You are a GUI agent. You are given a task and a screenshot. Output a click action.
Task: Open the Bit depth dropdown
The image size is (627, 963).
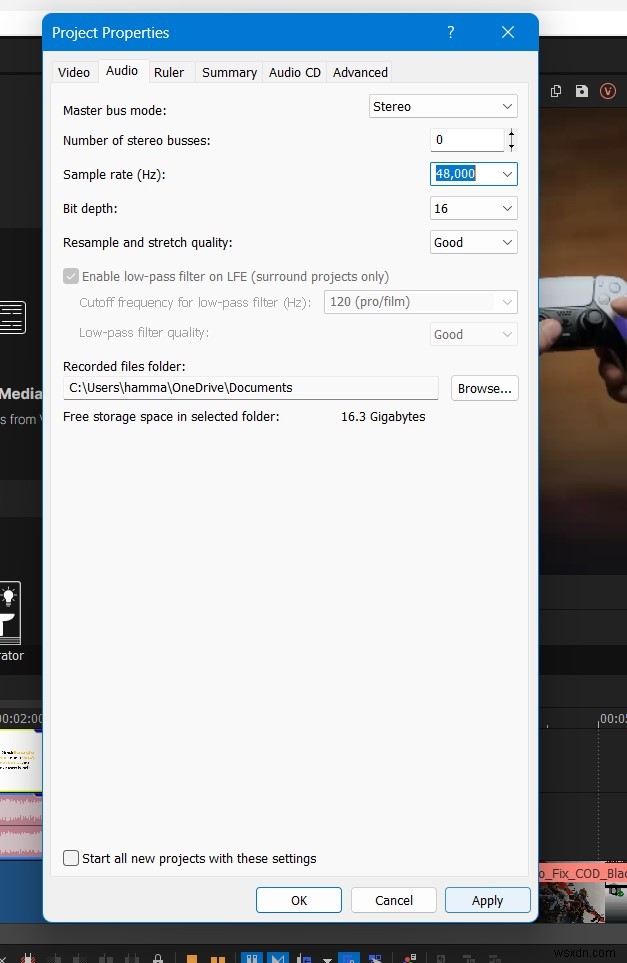click(x=473, y=208)
